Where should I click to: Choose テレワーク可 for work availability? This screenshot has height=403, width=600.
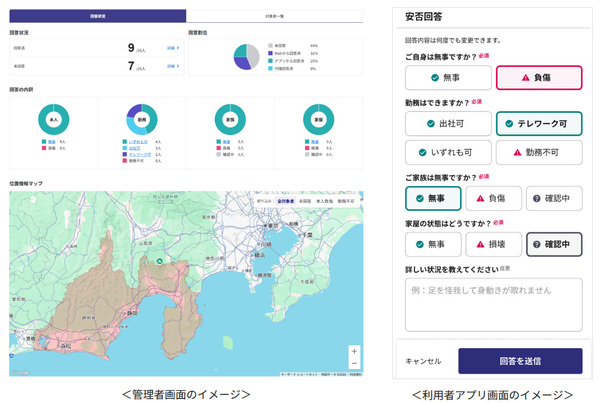coord(539,123)
